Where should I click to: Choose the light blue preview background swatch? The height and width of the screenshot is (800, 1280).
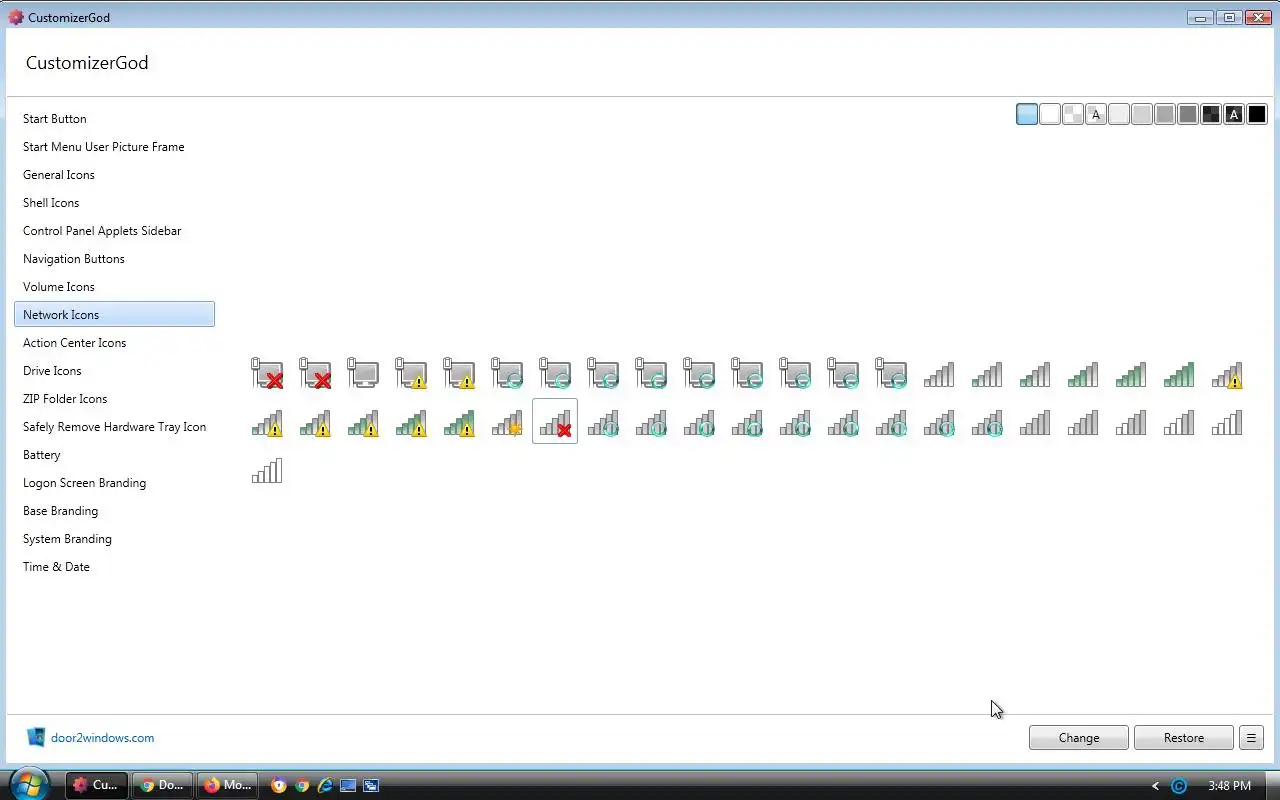click(1027, 114)
